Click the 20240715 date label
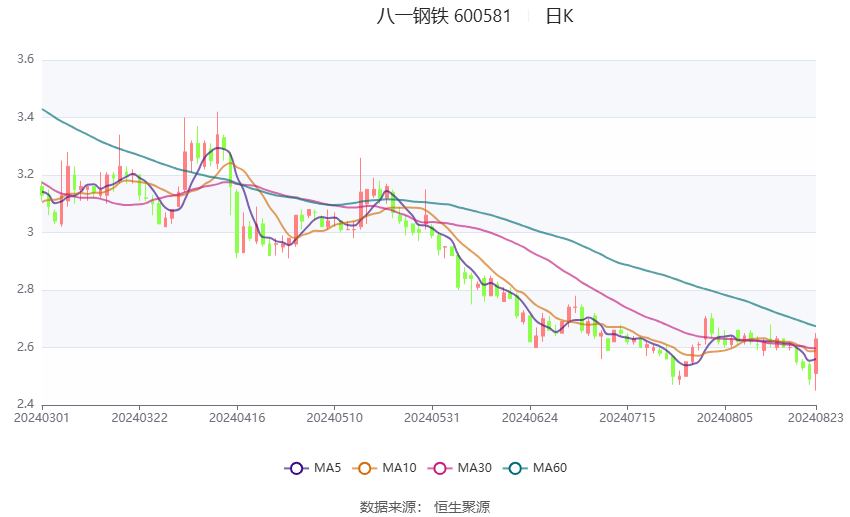Image resolution: width=850 pixels, height=517 pixels. [x=627, y=418]
